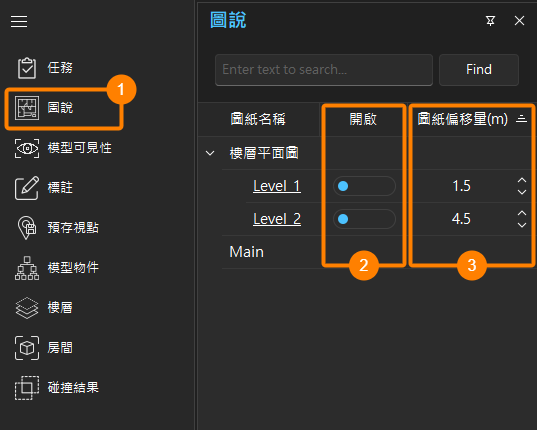
Task: Open the 圖說 drawings icon in the sidebar
Action: click(x=27, y=108)
